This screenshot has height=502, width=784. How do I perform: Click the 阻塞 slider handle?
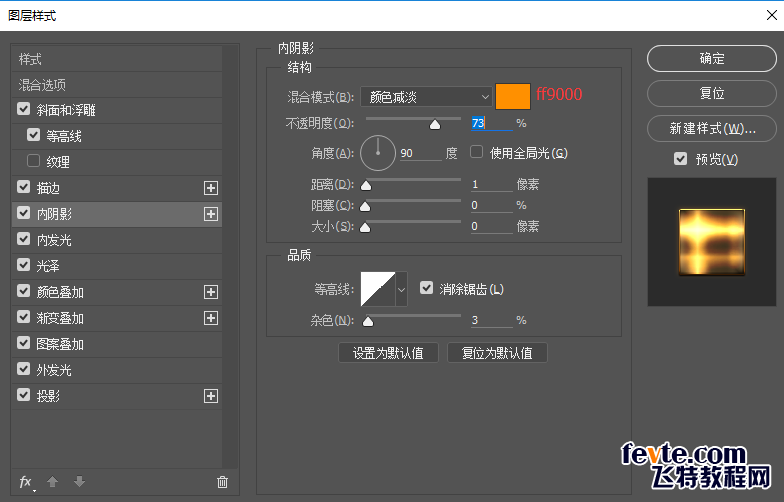pyautogui.click(x=366, y=206)
